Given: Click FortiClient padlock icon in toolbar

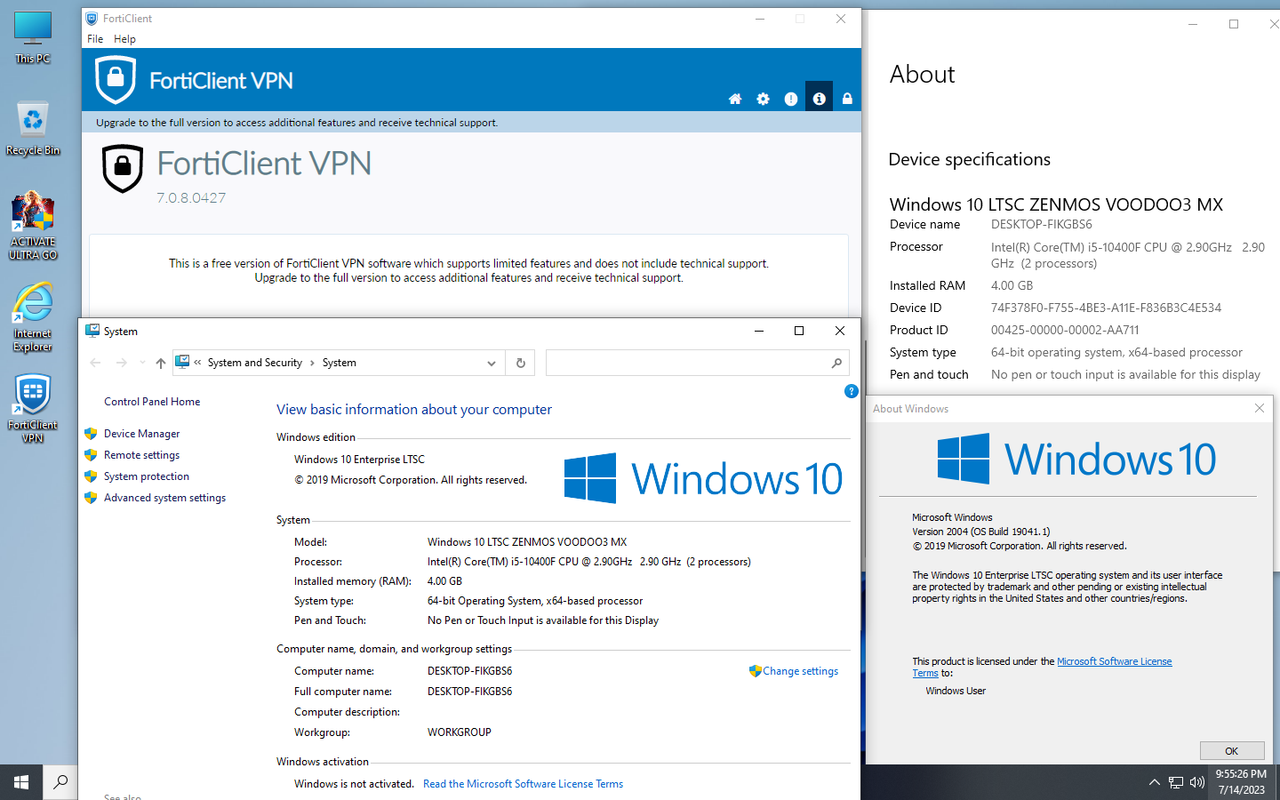Looking at the screenshot, I should 847,99.
